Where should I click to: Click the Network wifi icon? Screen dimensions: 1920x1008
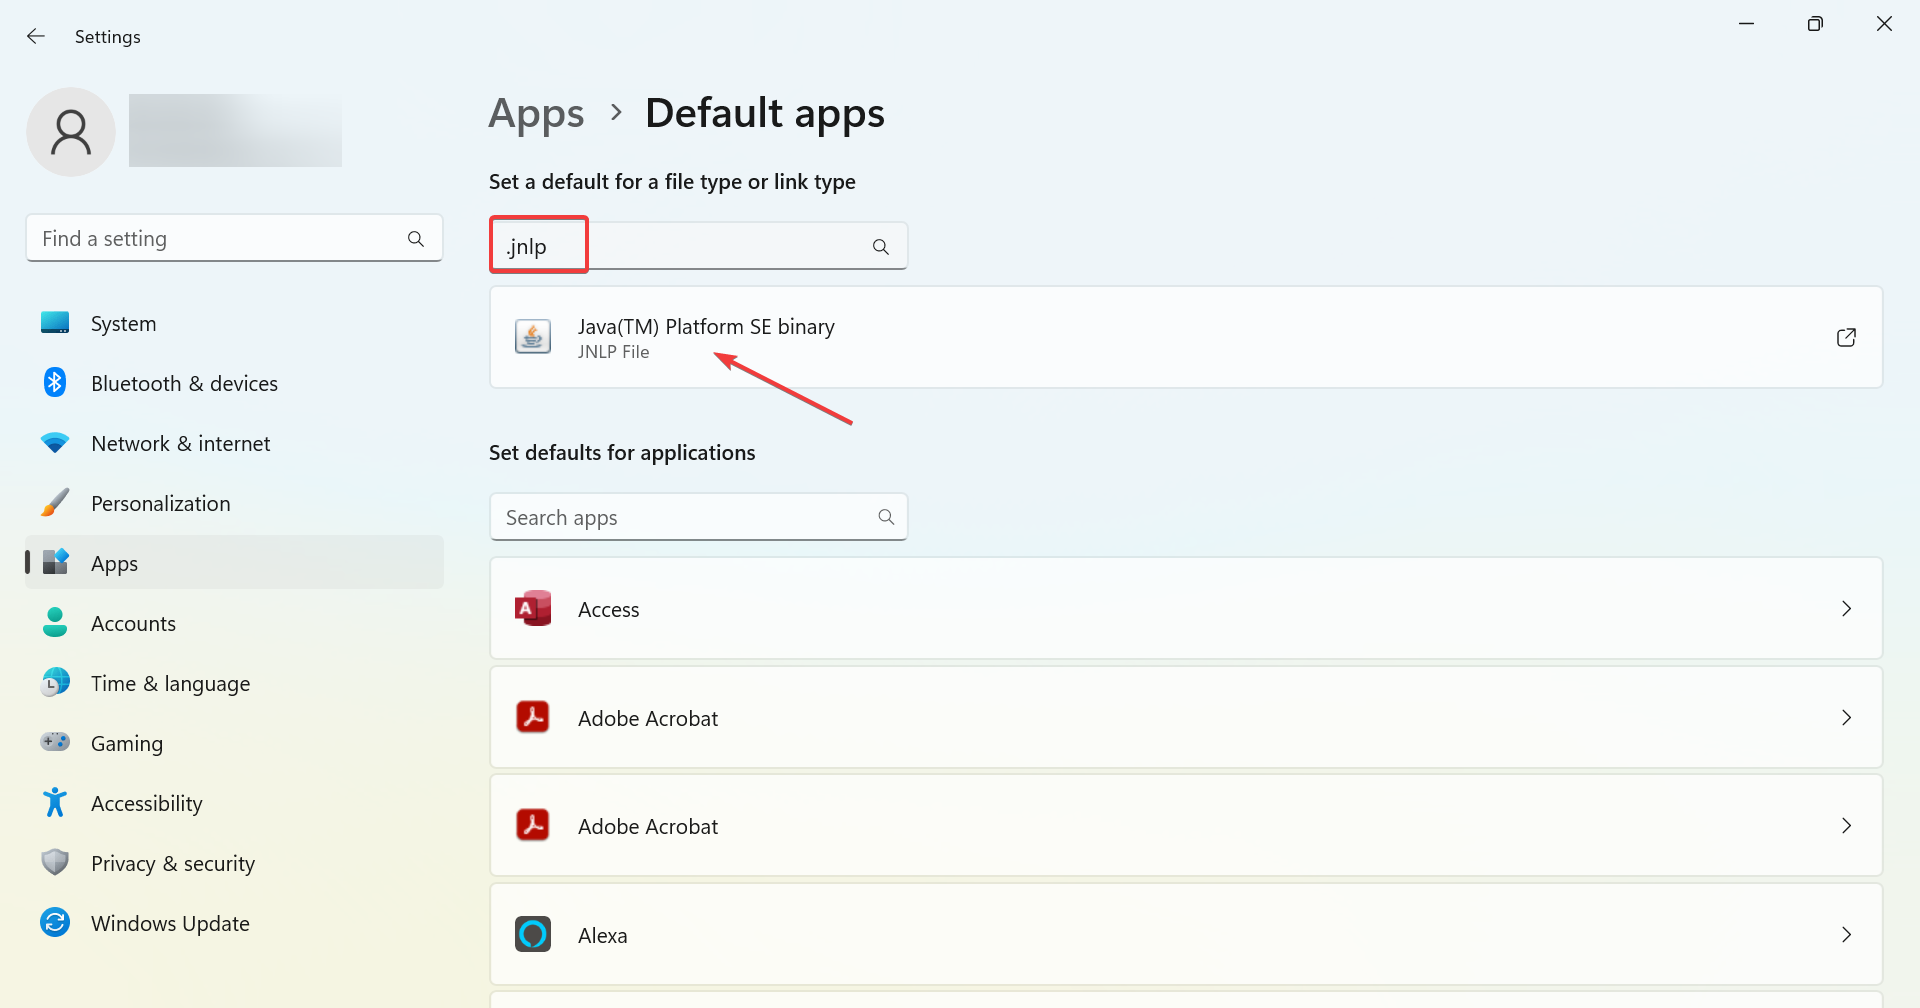[x=55, y=442]
